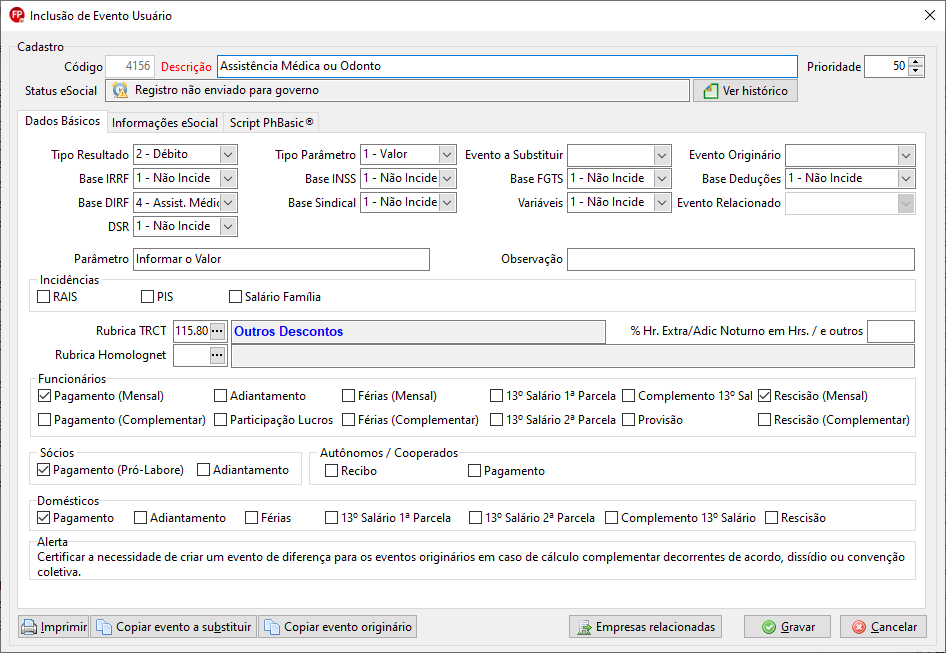Expand Variáveis dropdown
946x653 pixels.
point(662,203)
